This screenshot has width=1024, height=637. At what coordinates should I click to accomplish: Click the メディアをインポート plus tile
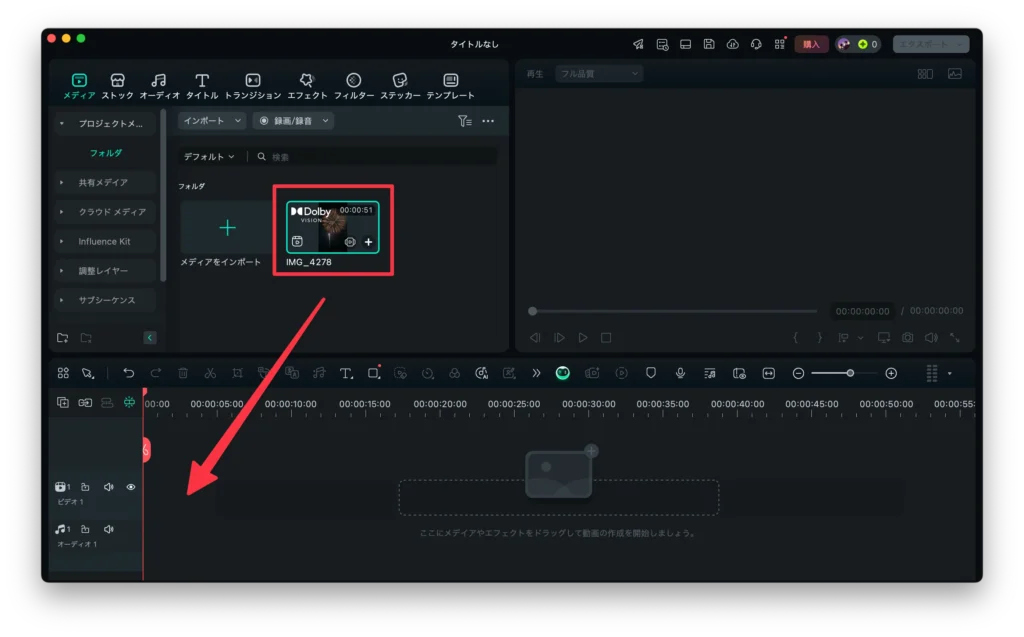[227, 228]
